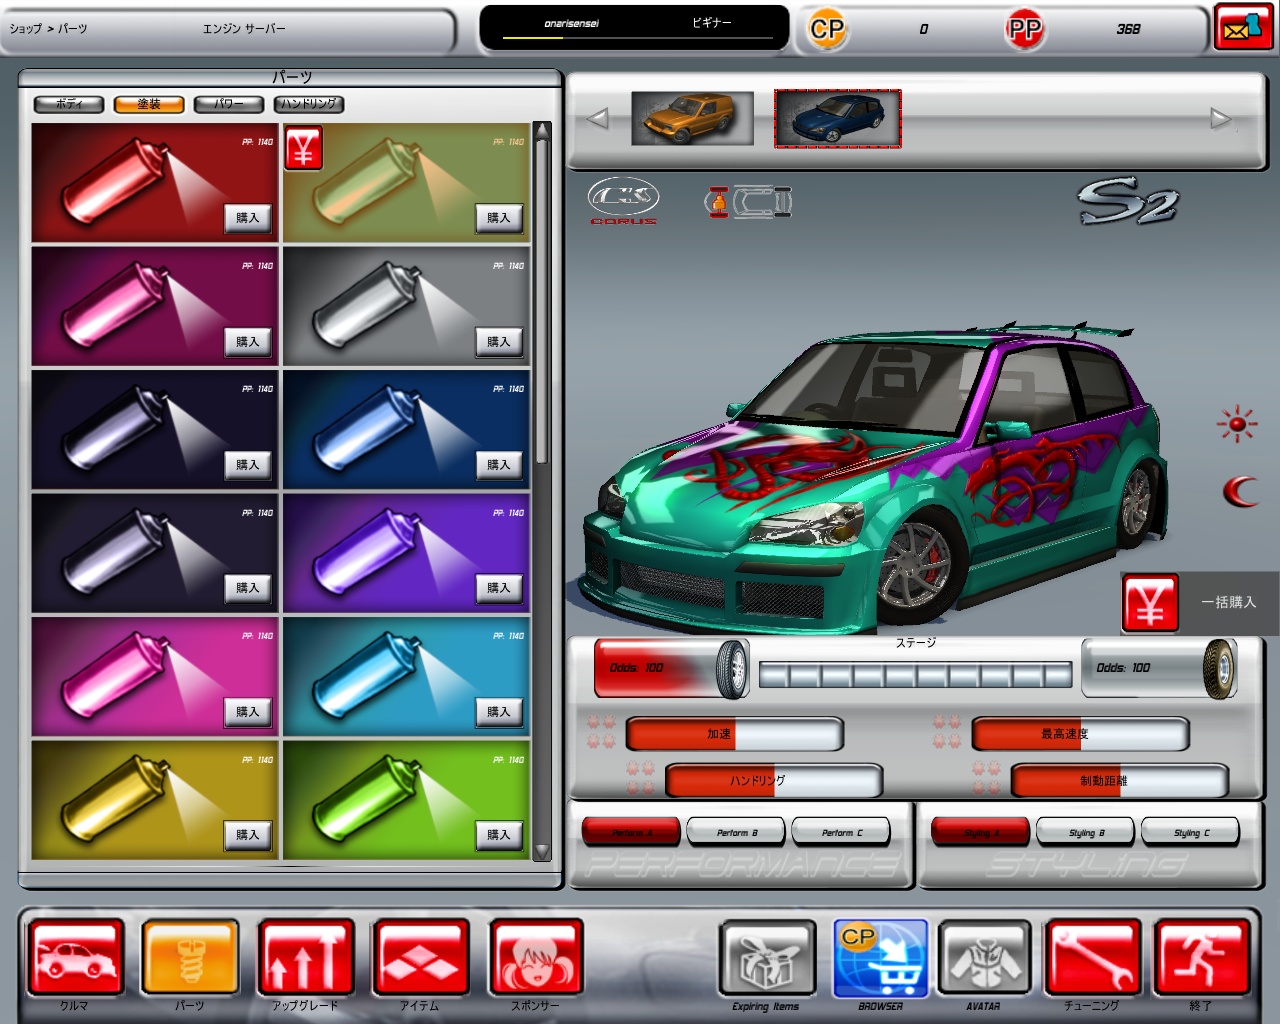Switch to the ボディ parts tab

[x=69, y=104]
